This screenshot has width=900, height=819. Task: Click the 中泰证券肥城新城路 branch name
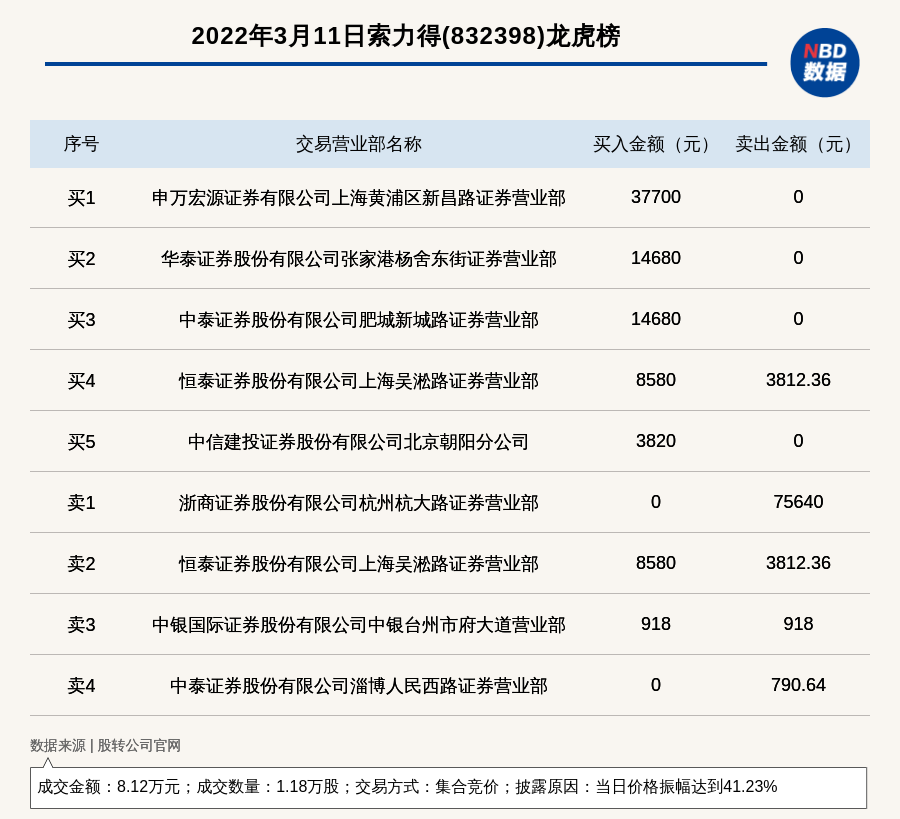(x=358, y=320)
